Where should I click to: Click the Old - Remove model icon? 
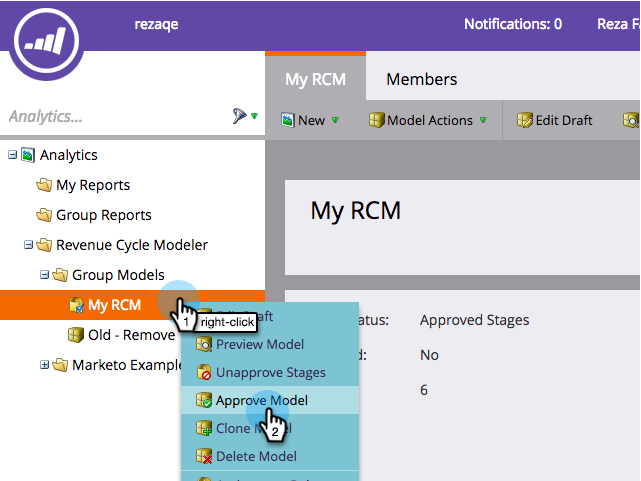(x=76, y=335)
